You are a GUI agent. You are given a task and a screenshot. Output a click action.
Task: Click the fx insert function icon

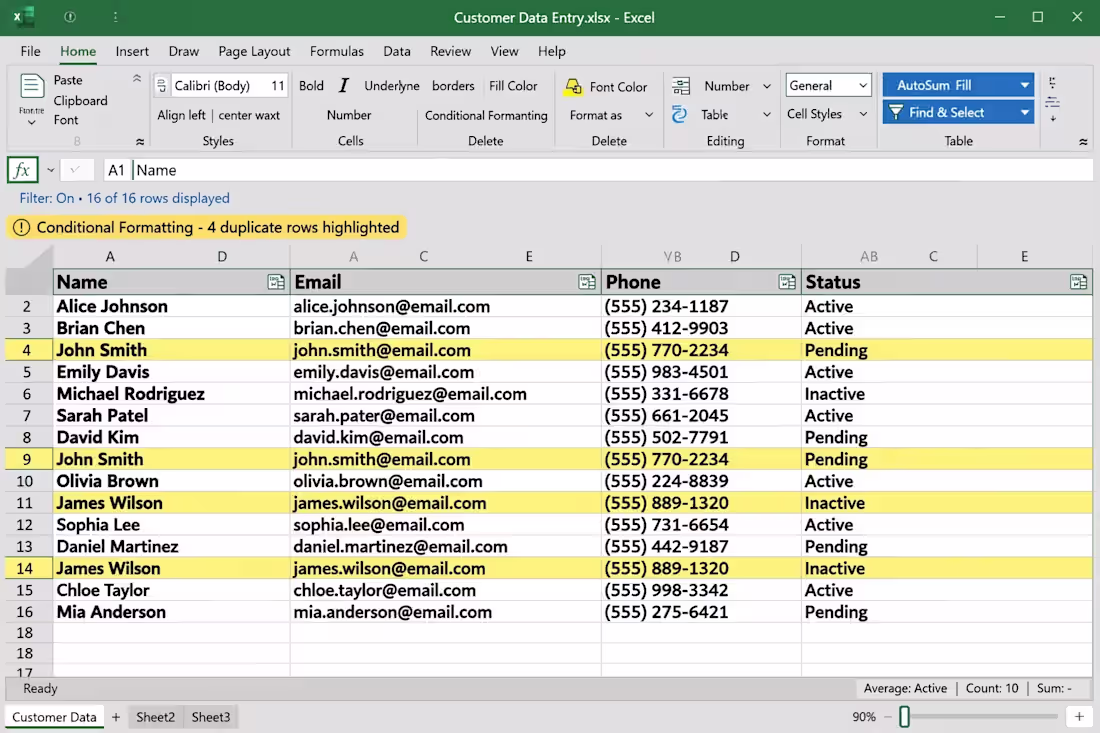click(x=22, y=170)
